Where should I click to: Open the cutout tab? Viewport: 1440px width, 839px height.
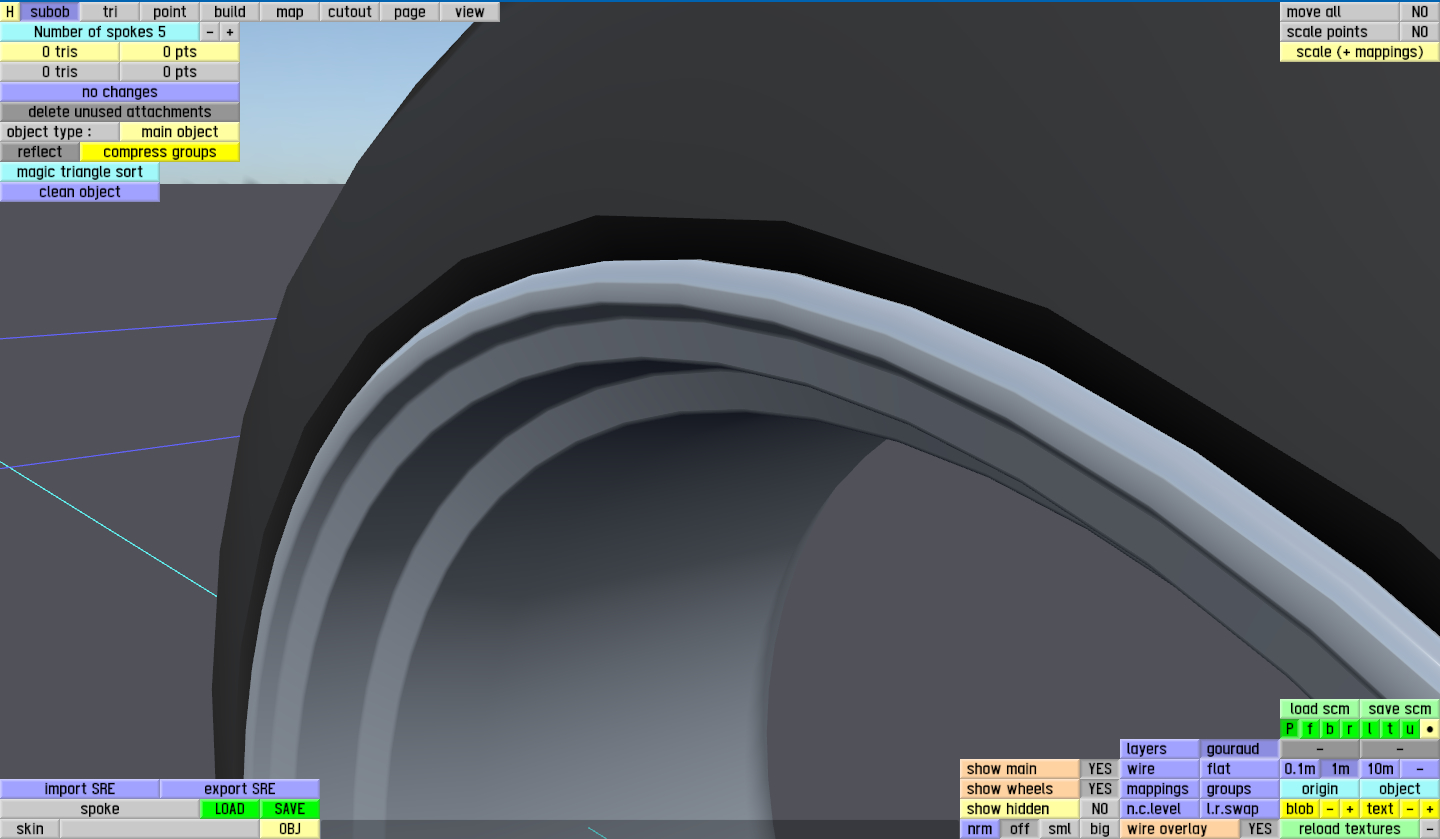coord(350,12)
